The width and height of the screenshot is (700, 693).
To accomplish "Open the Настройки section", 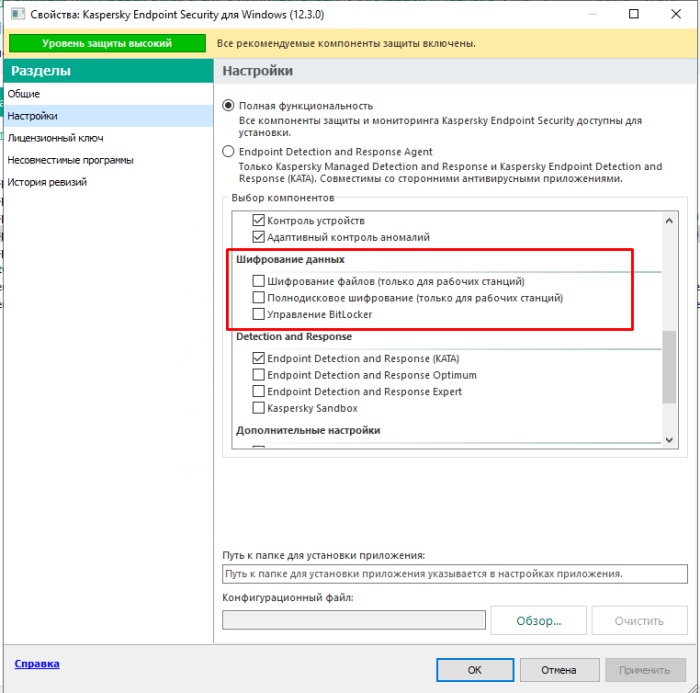I will (108, 116).
